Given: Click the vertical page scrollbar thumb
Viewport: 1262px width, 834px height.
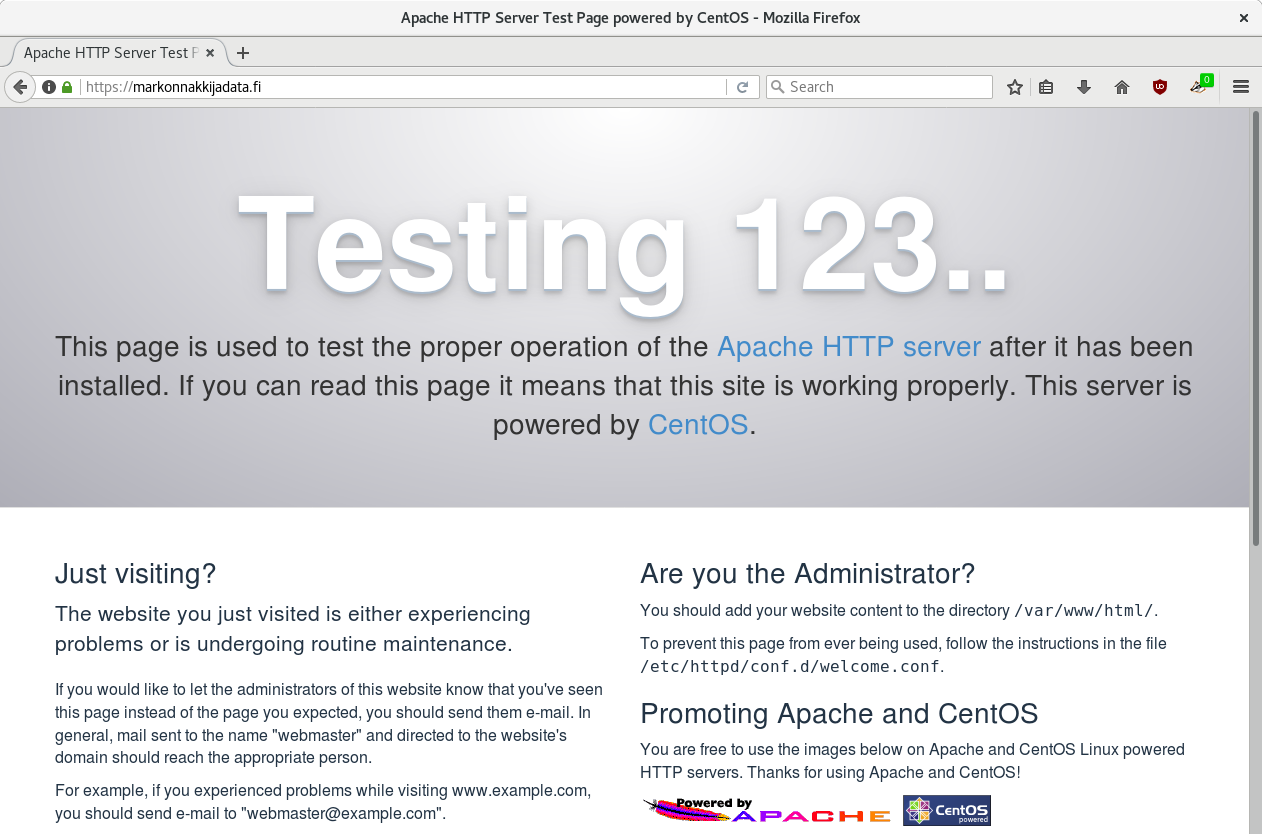Looking at the screenshot, I should [x=1255, y=330].
